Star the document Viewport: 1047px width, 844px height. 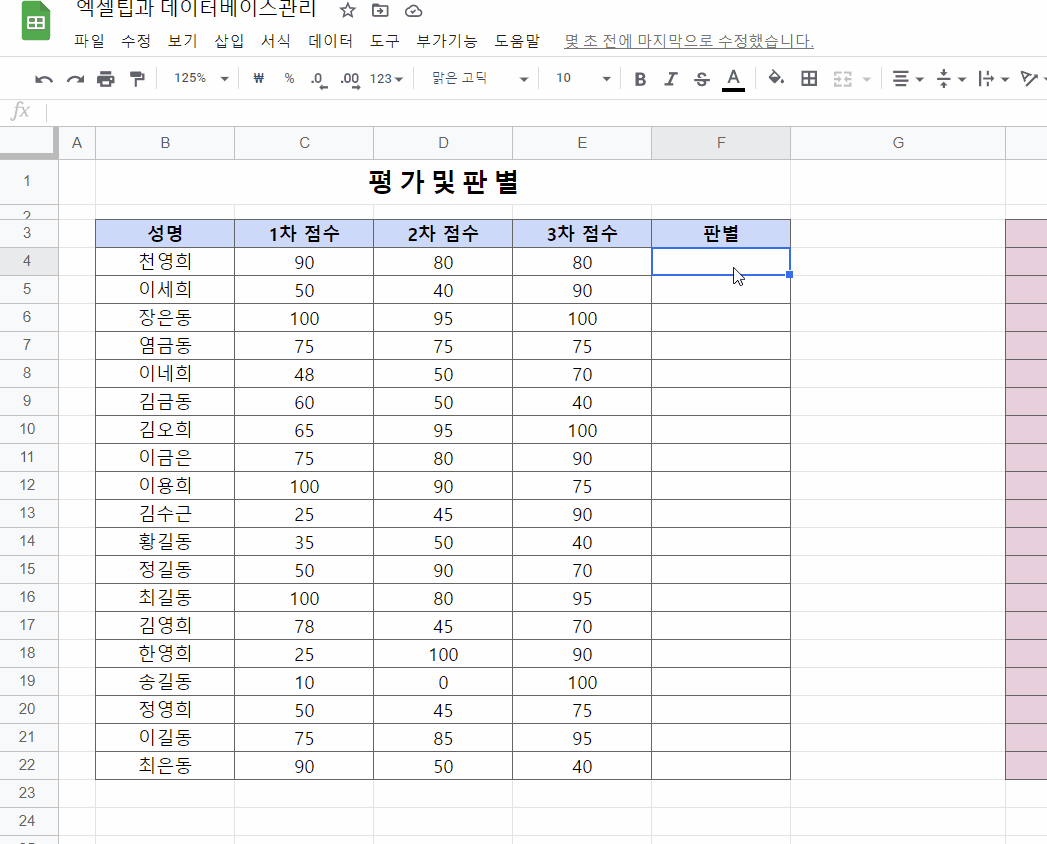coord(347,10)
